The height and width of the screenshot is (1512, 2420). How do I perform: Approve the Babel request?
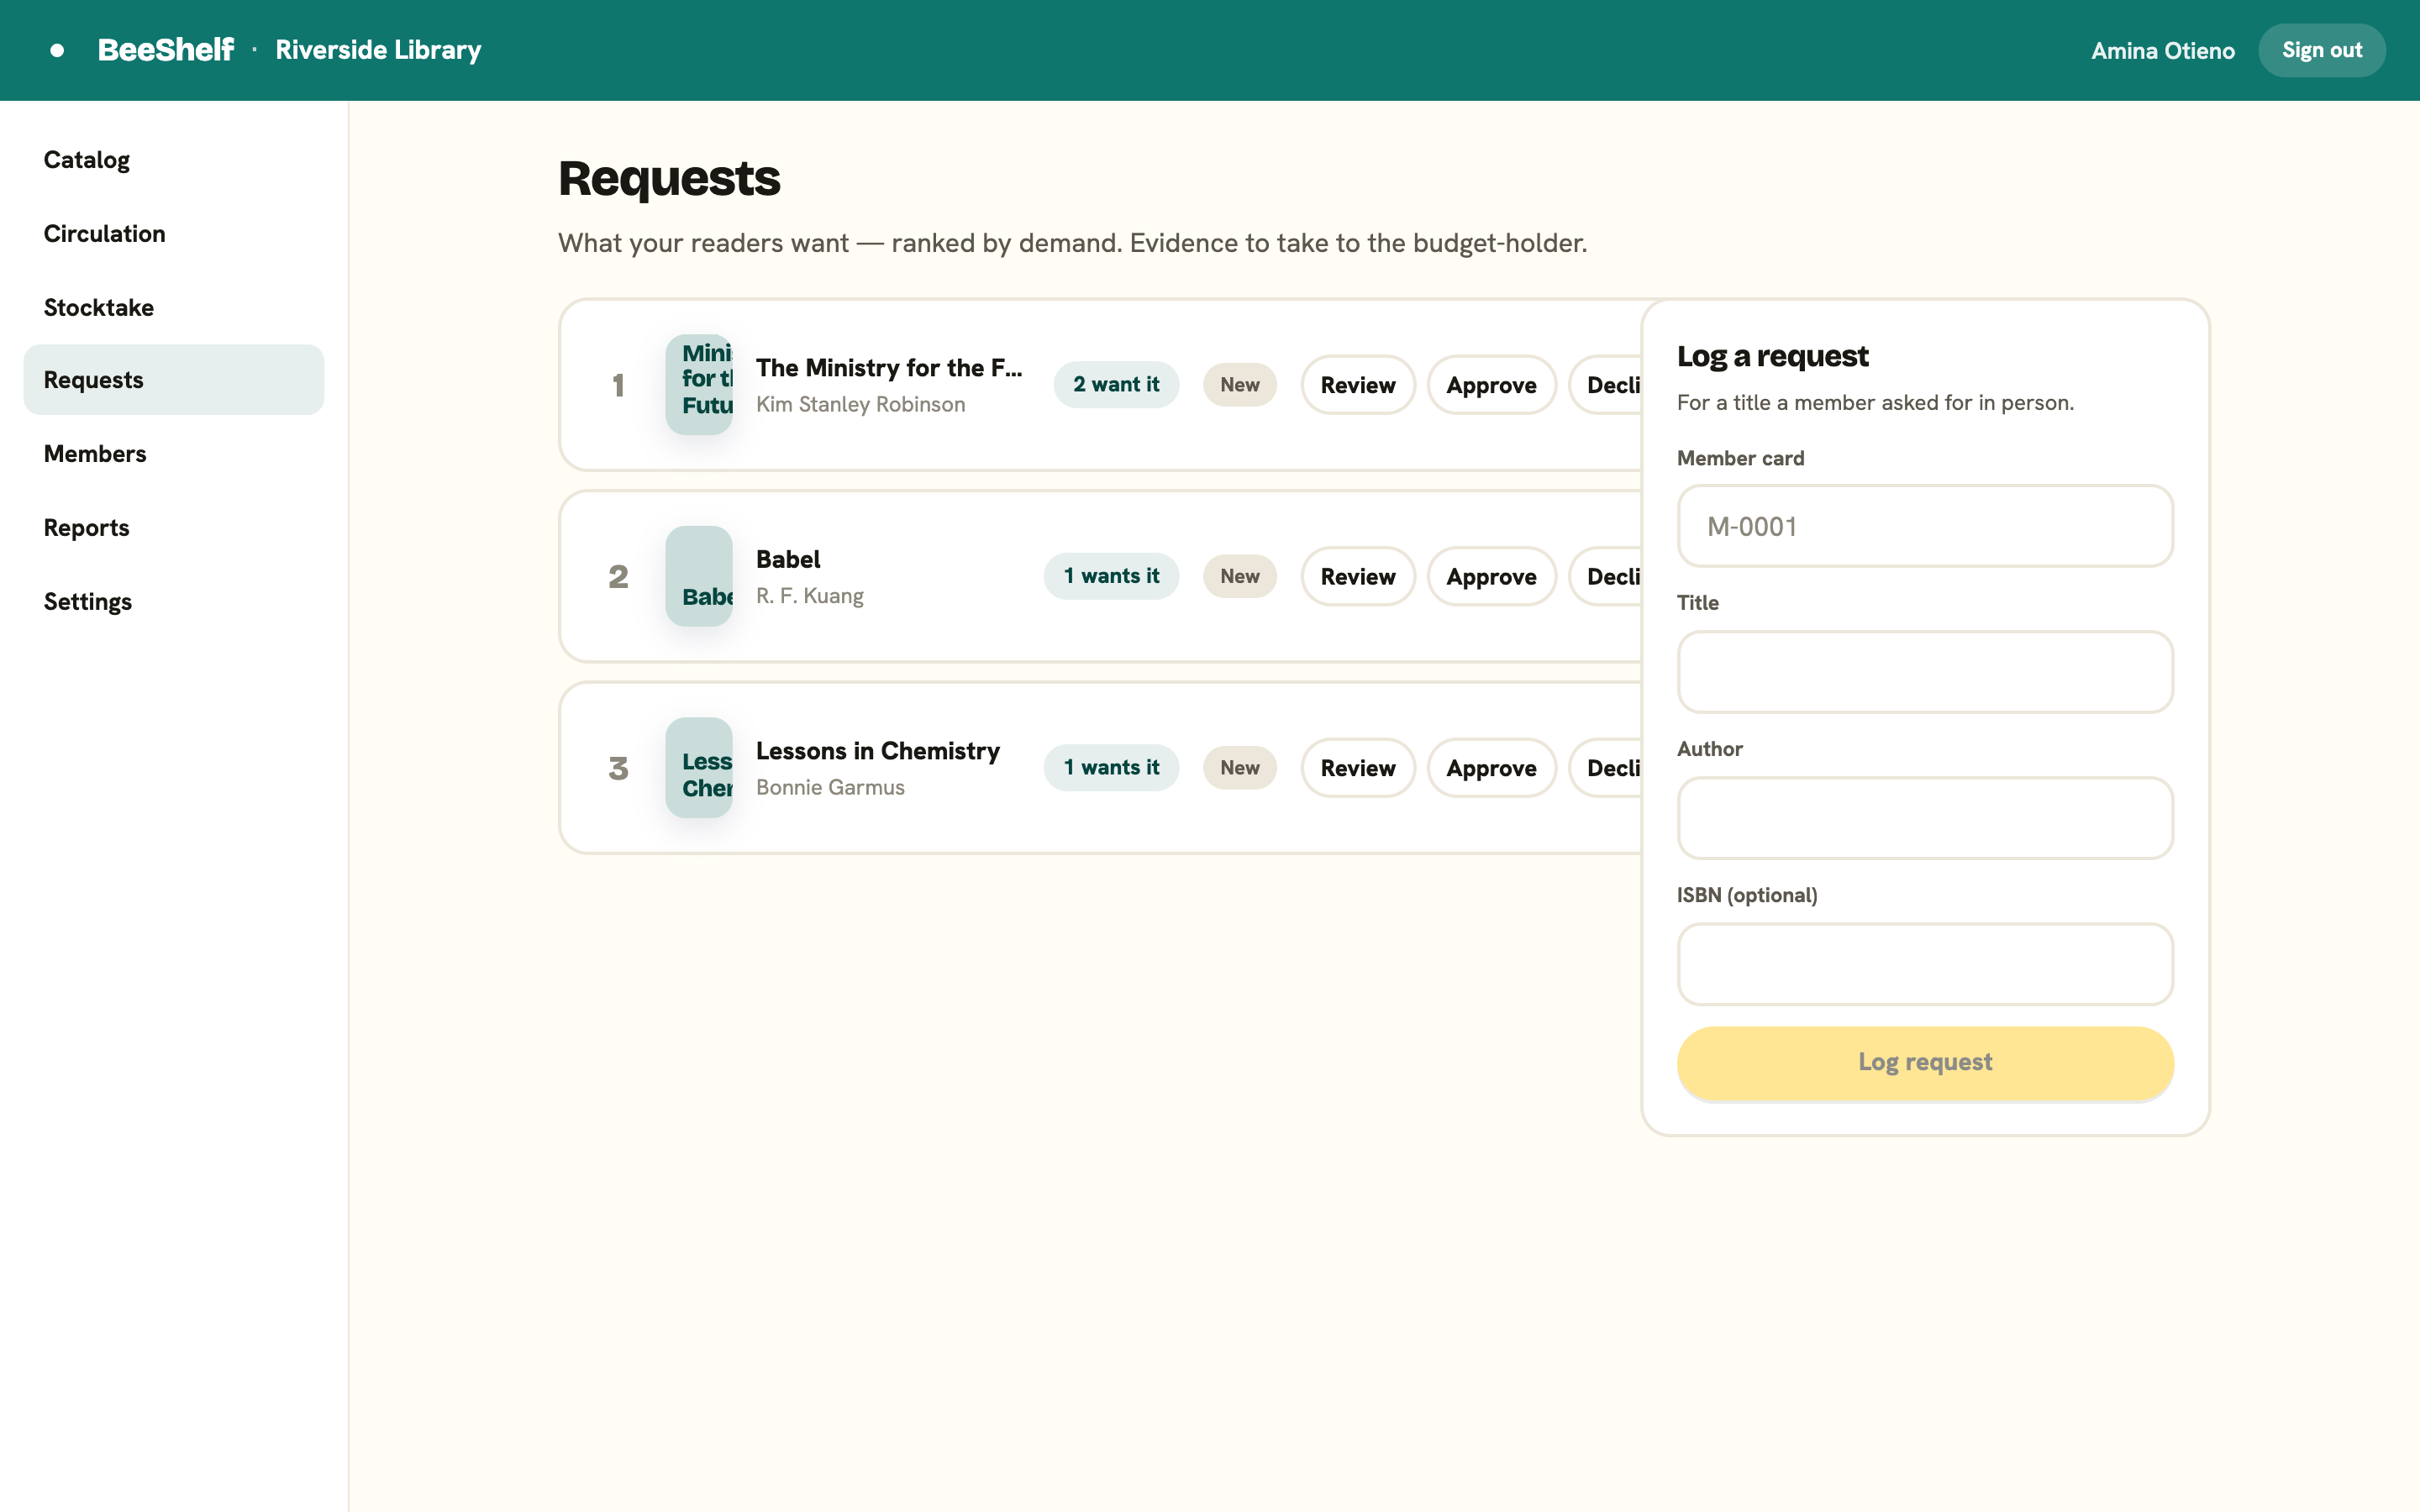click(1491, 576)
